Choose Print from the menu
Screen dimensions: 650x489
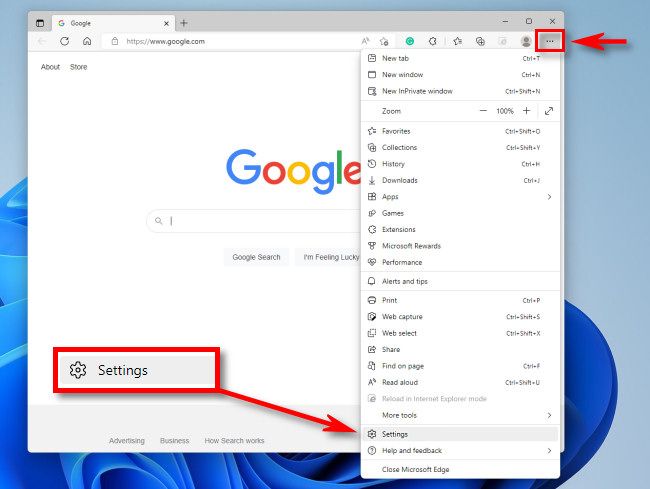[x=460, y=300]
